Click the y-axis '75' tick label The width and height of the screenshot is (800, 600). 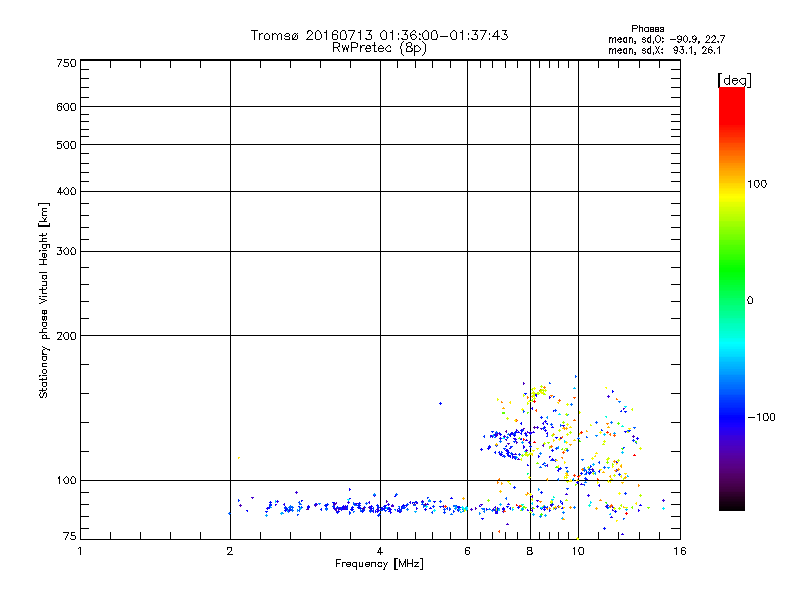pos(69,536)
